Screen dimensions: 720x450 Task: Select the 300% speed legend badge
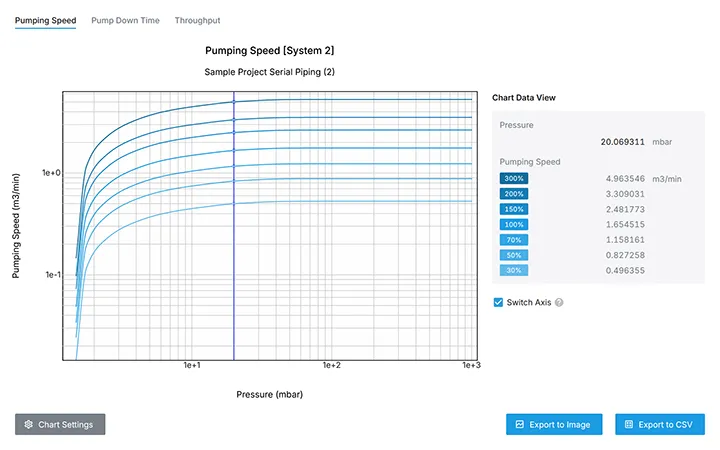click(x=514, y=179)
